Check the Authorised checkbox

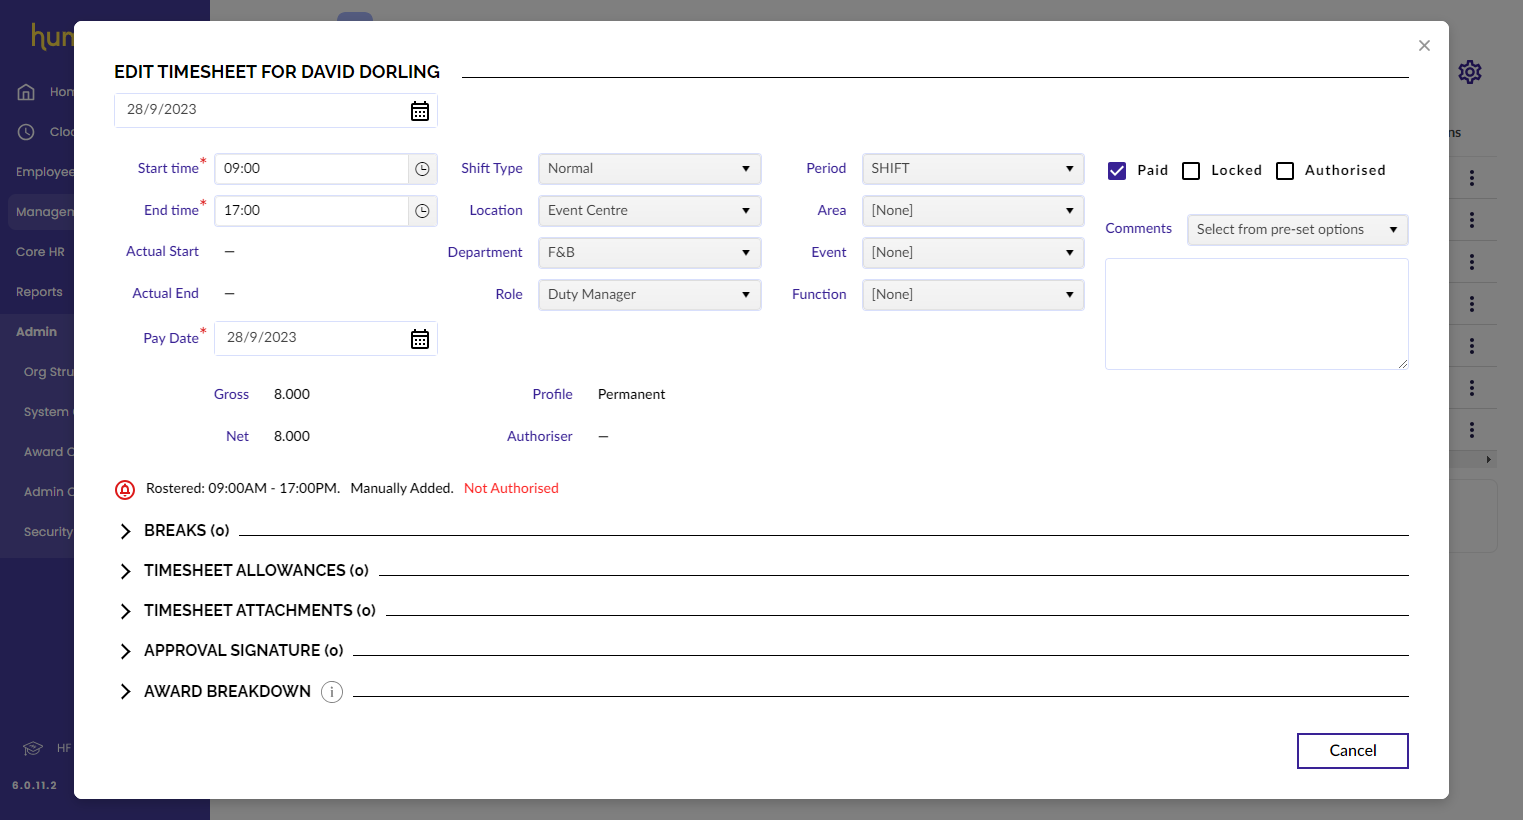tap(1285, 170)
